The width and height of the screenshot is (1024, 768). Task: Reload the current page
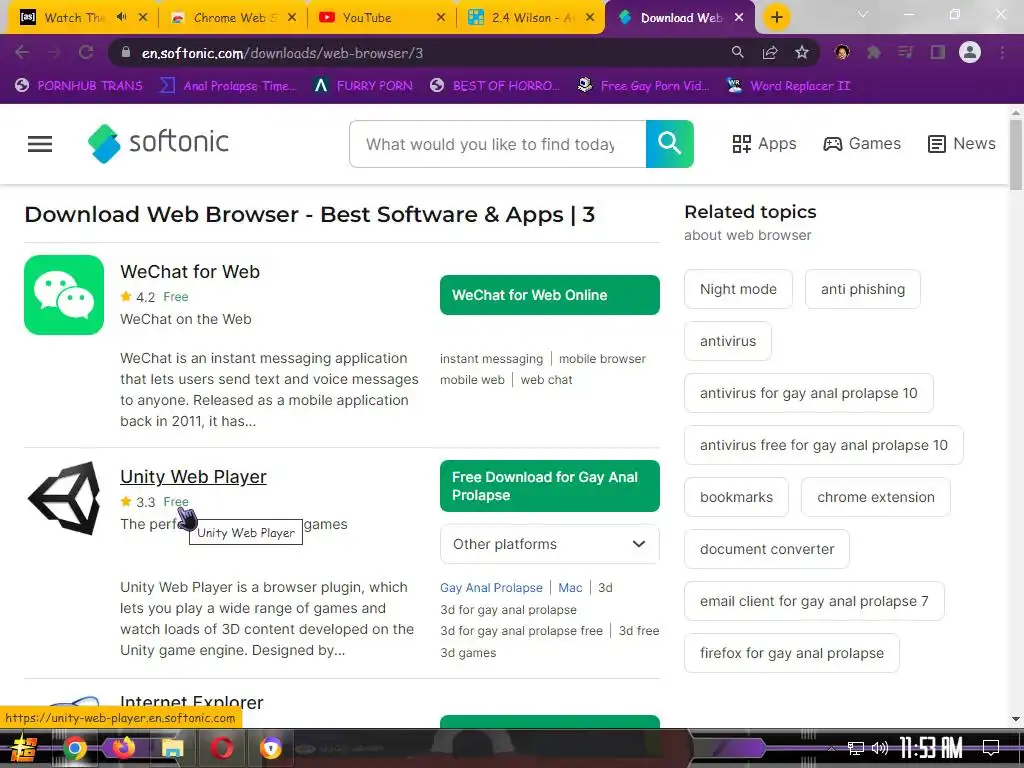[x=86, y=53]
